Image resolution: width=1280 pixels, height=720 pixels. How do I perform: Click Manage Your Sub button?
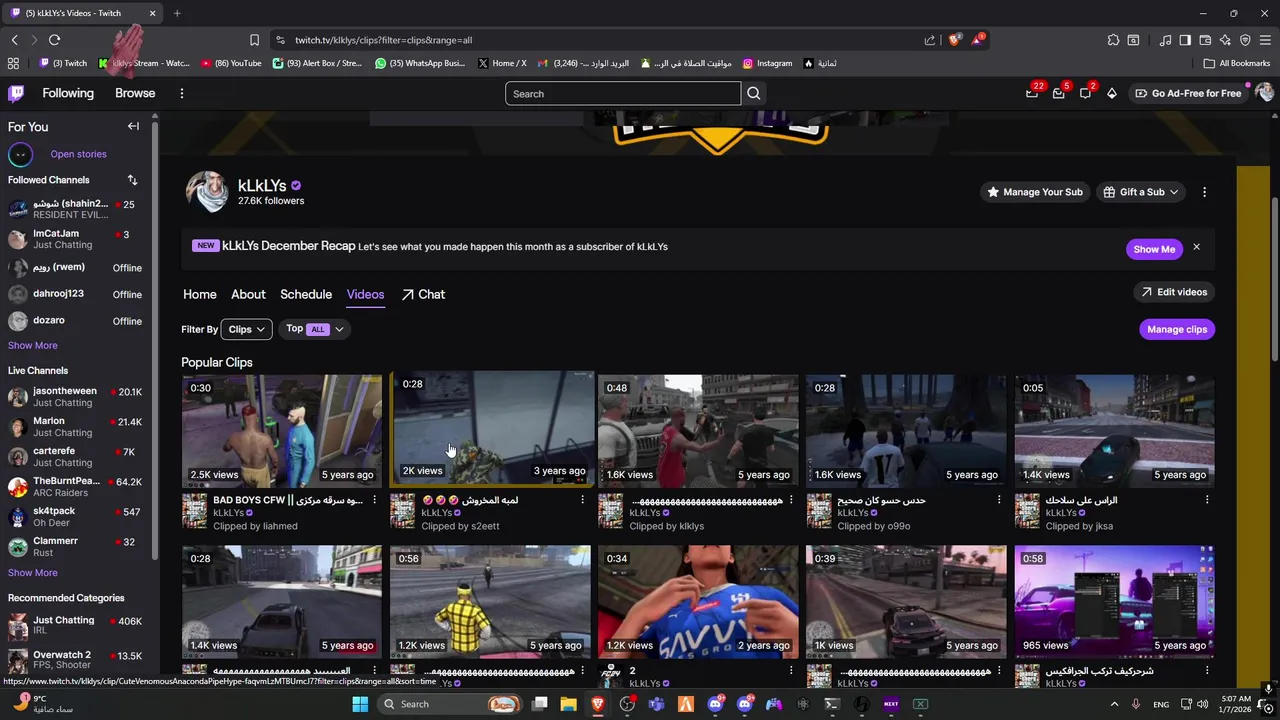(x=1035, y=192)
